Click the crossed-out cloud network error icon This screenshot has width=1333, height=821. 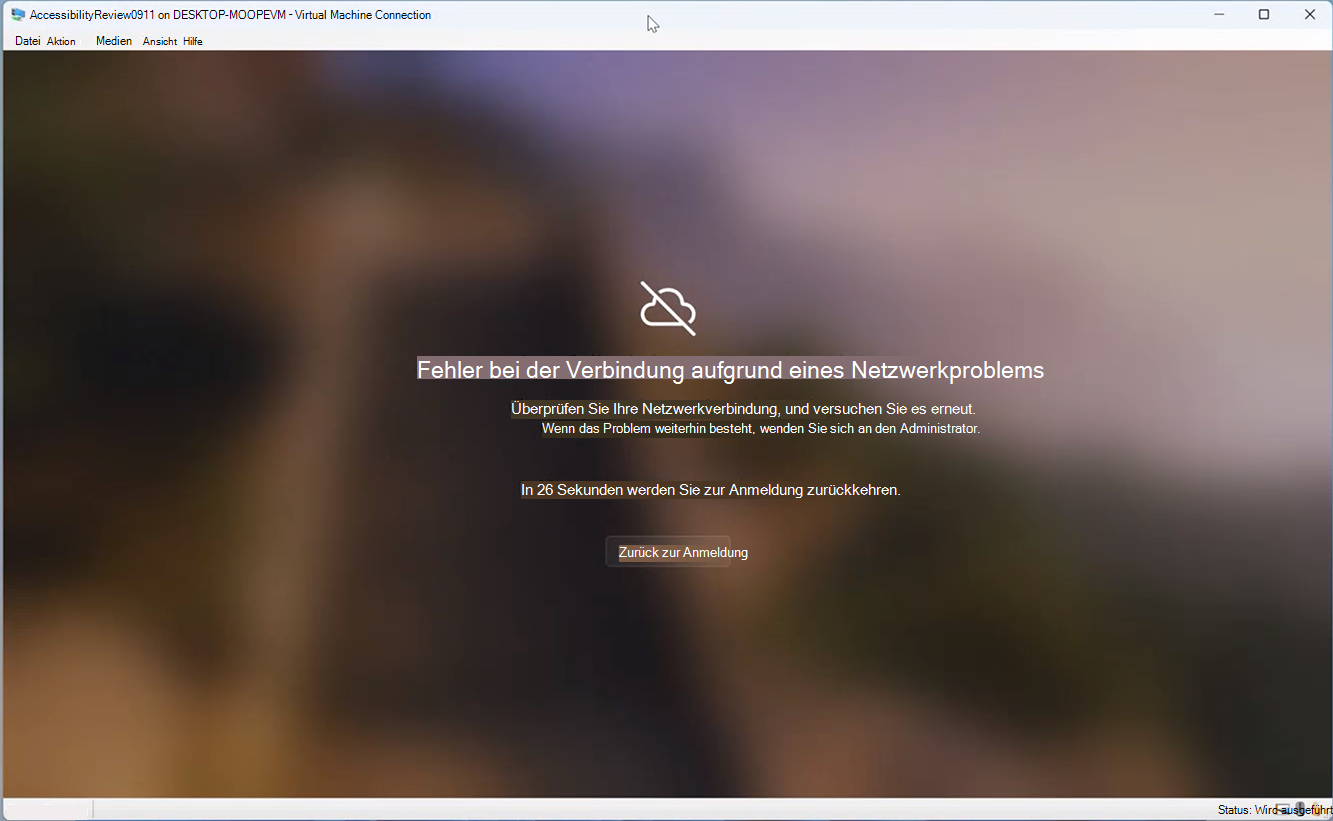point(668,308)
